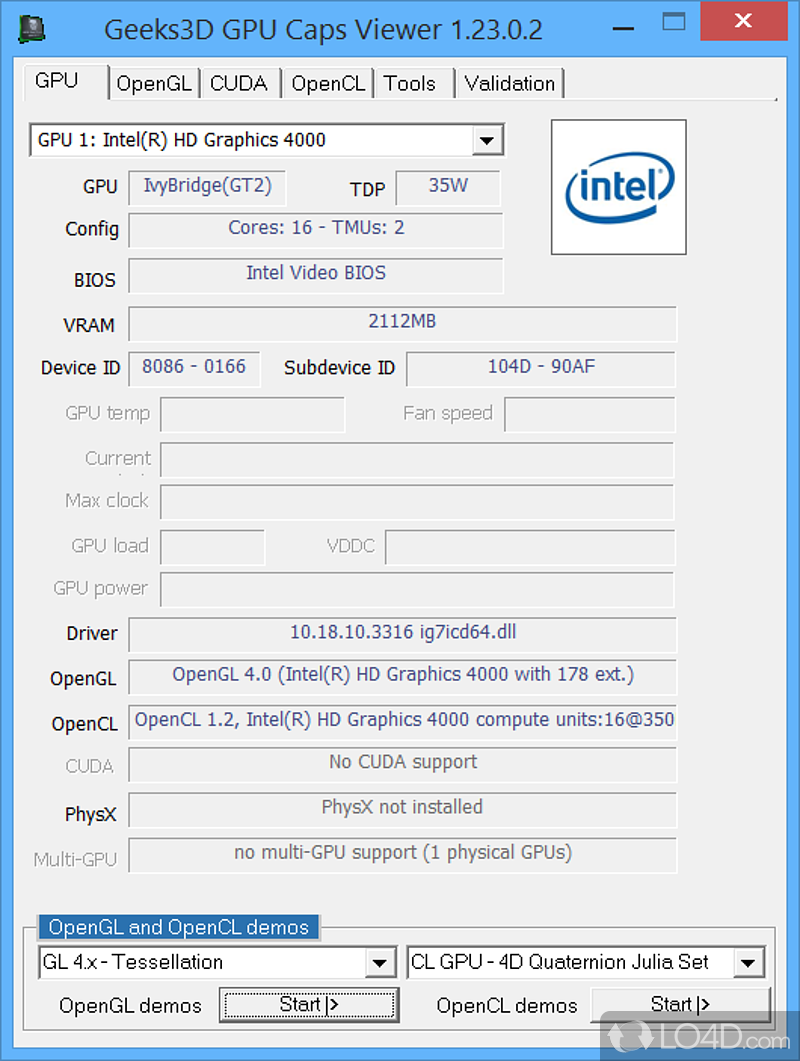Close the GPU Caps Viewer window

(x=743, y=21)
